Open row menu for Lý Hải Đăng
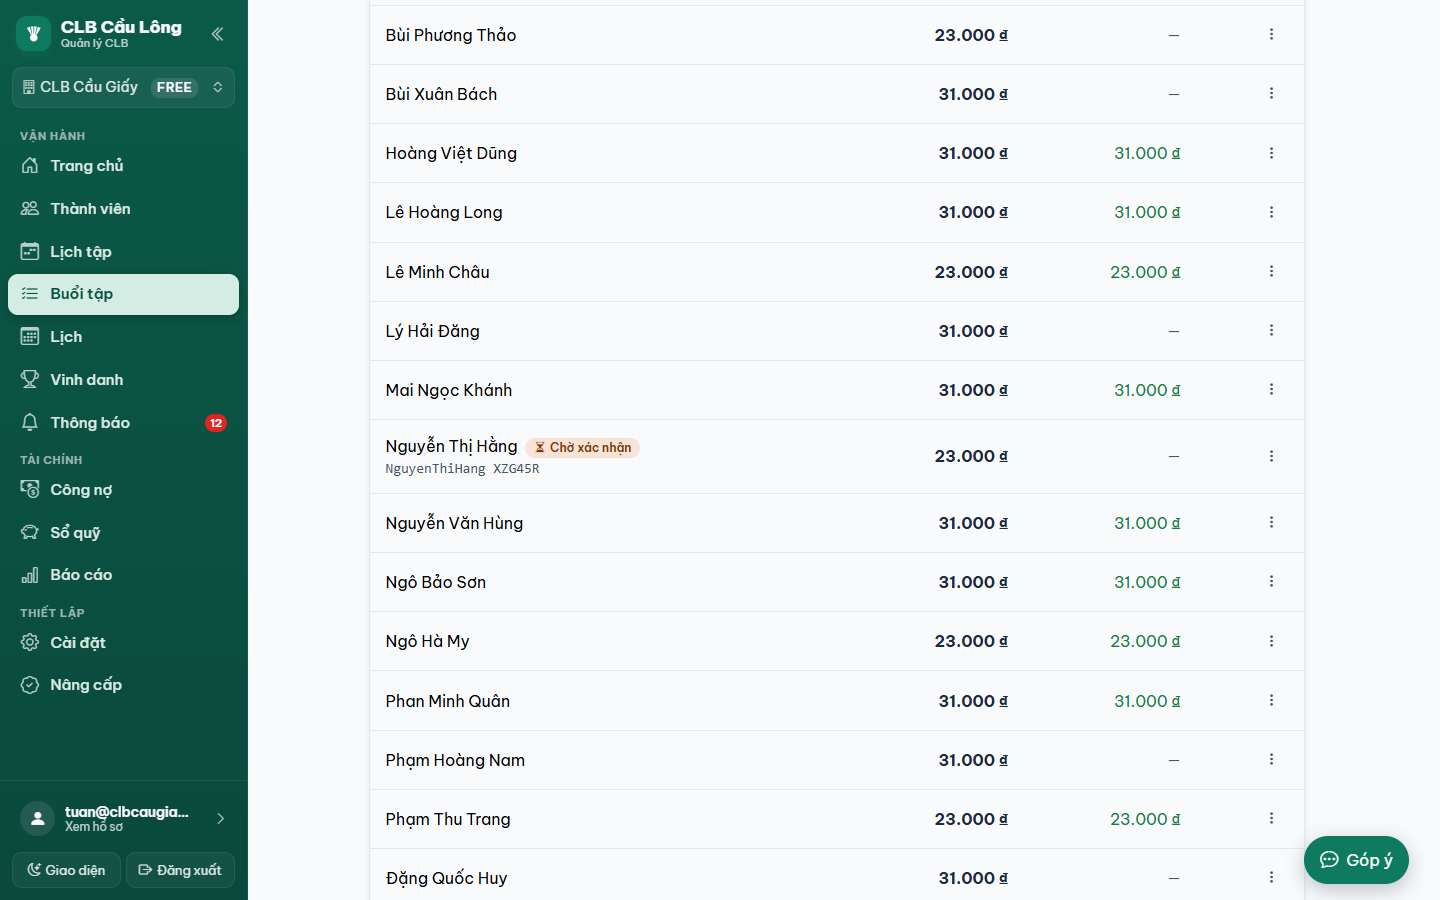This screenshot has width=1440, height=900. pyautogui.click(x=1271, y=331)
